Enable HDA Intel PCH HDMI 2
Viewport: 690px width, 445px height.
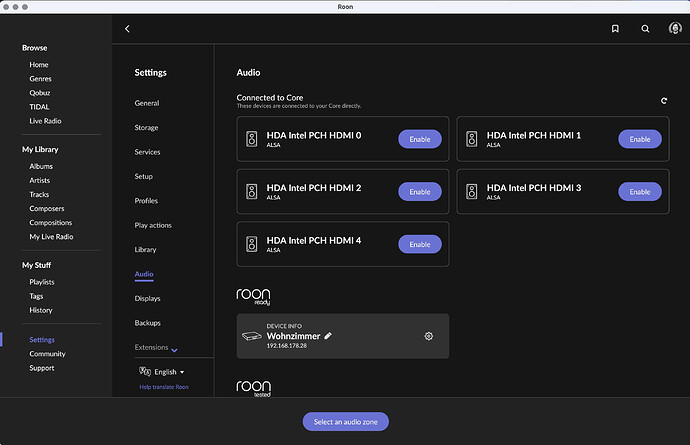click(x=420, y=191)
